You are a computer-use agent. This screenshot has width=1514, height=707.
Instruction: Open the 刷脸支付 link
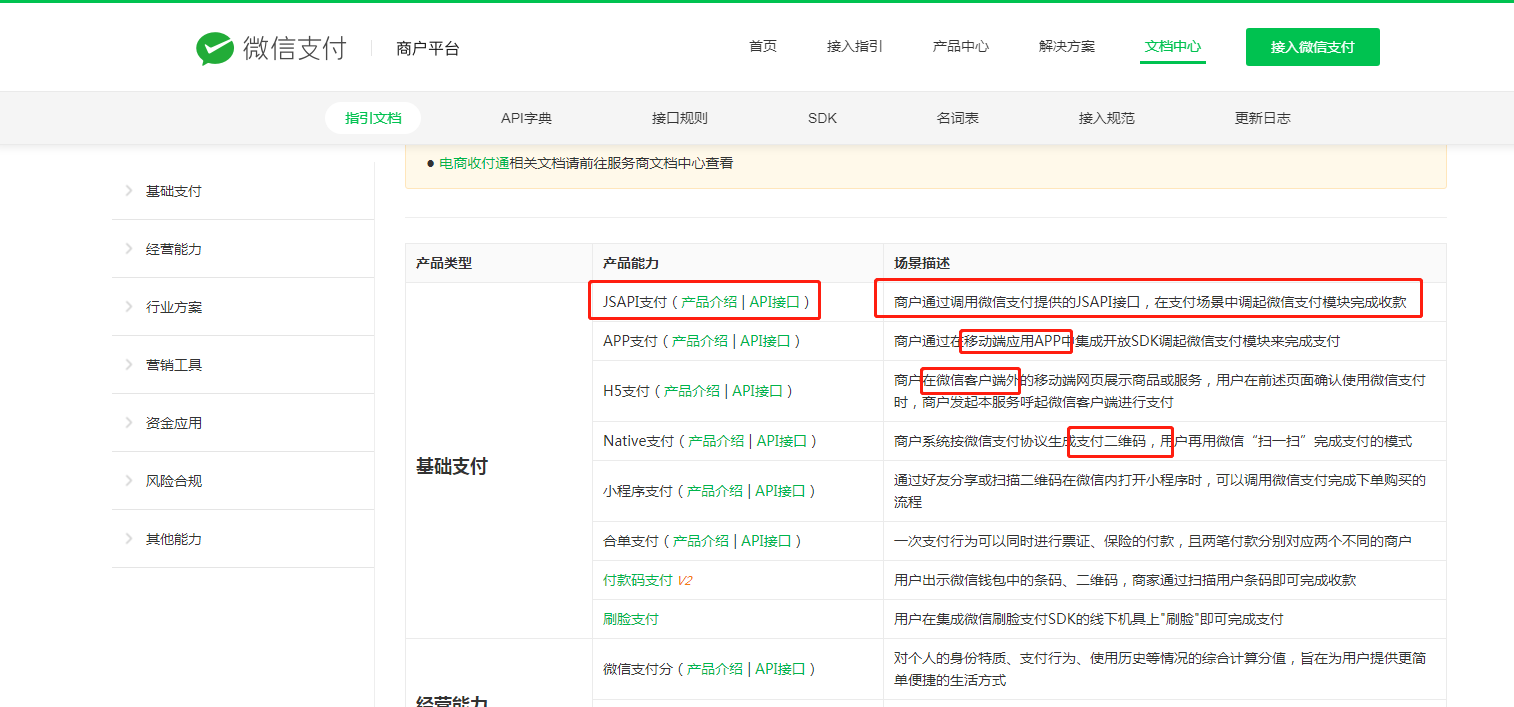click(631, 618)
